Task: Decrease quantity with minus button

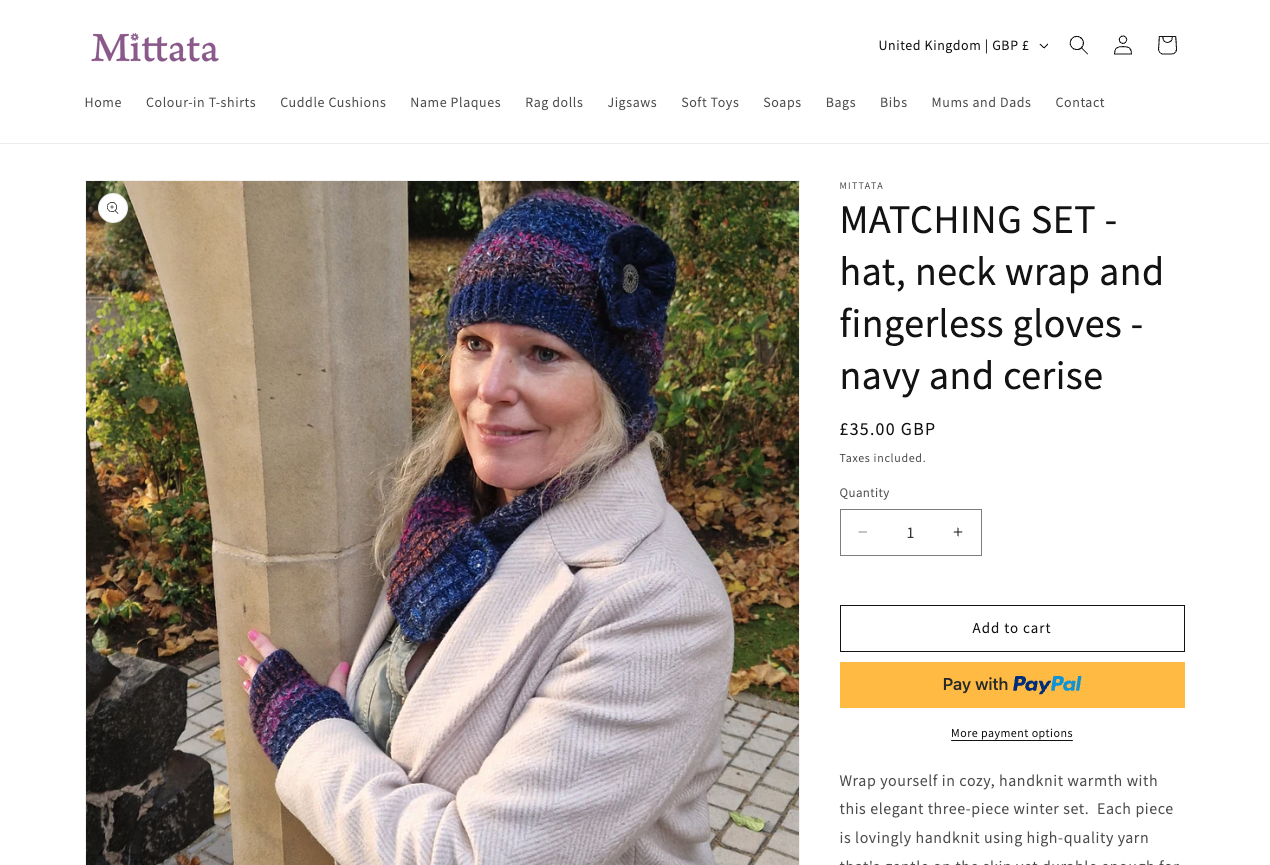Action: click(x=863, y=533)
